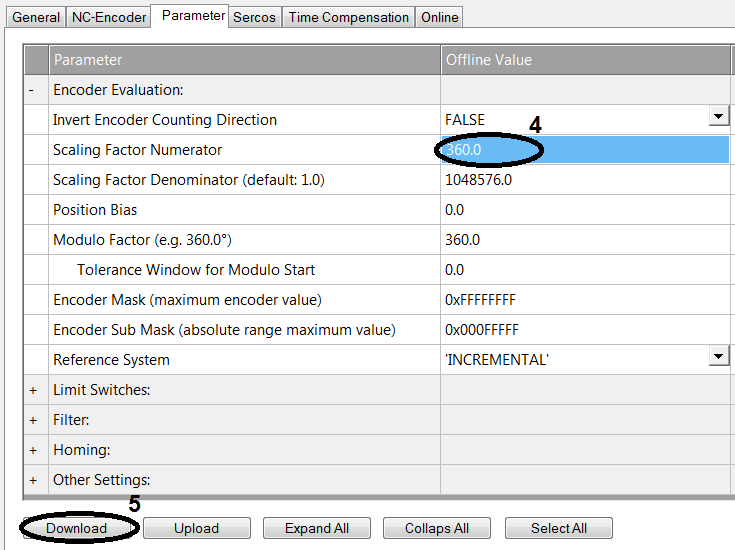Expand the Filter group
Viewport: 735px width, 550px height.
click(x=33, y=420)
